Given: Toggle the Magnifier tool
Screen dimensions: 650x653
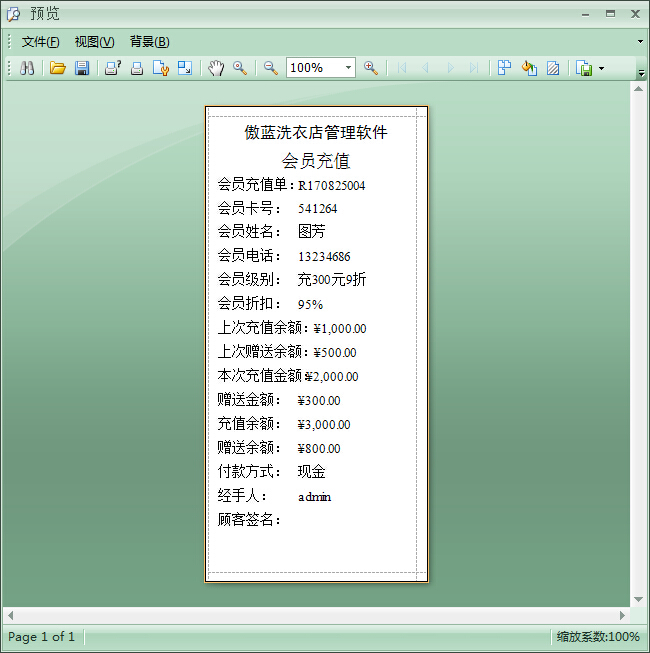Looking at the screenshot, I should pos(240,68).
